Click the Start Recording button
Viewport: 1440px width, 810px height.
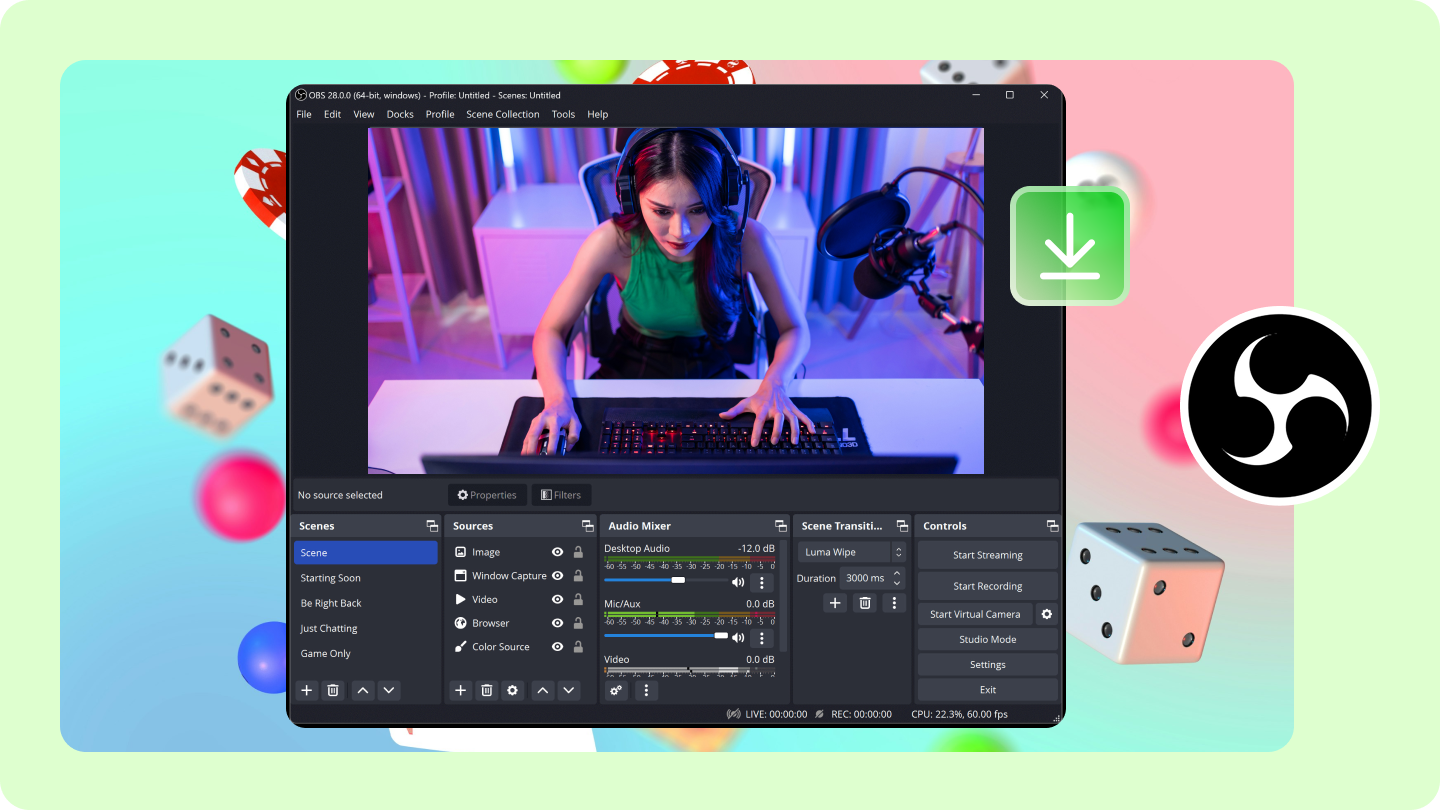(987, 586)
